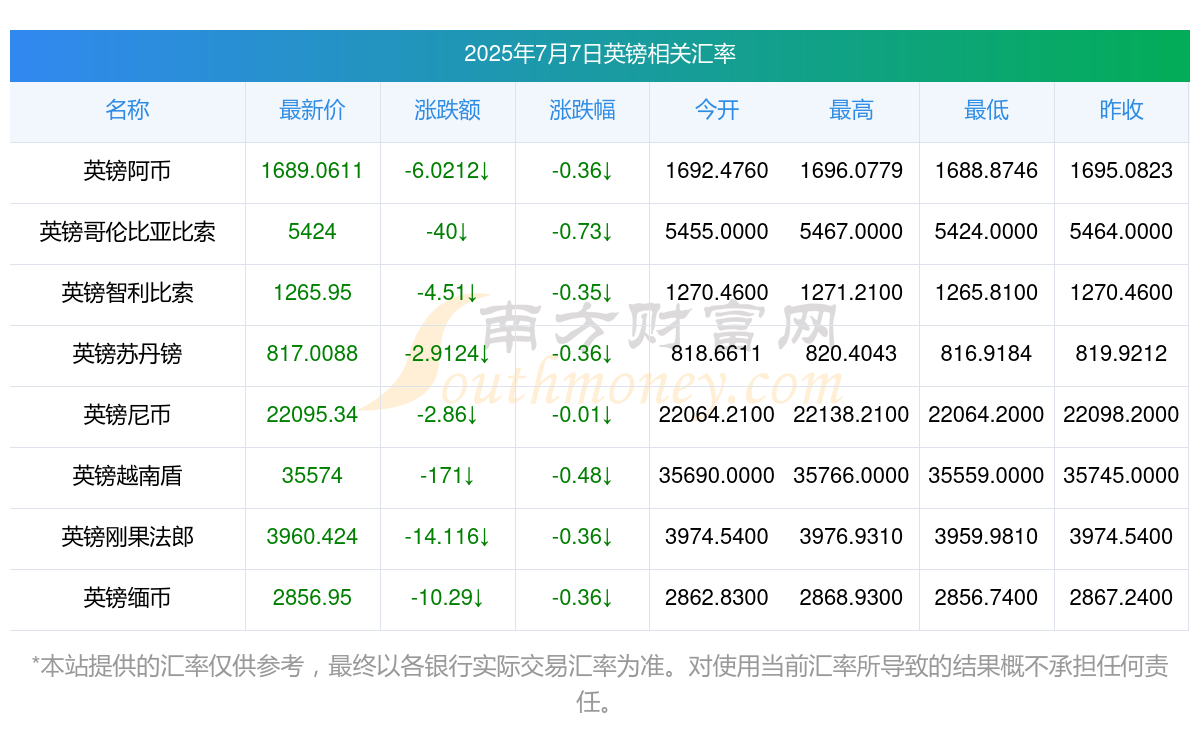Click low value 3959.9810
The height and width of the screenshot is (733, 1200).
point(986,537)
